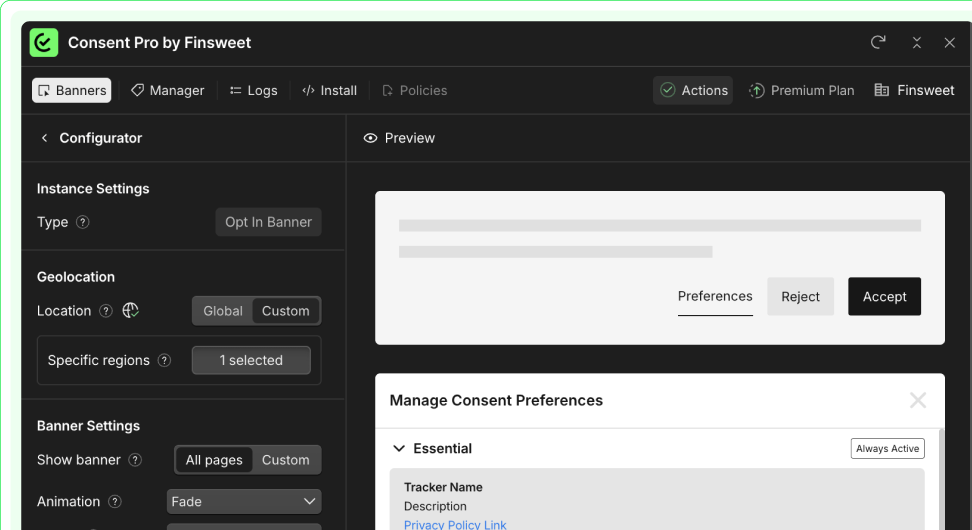Click the Reject button in preview
Image resolution: width=972 pixels, height=530 pixels.
800,296
